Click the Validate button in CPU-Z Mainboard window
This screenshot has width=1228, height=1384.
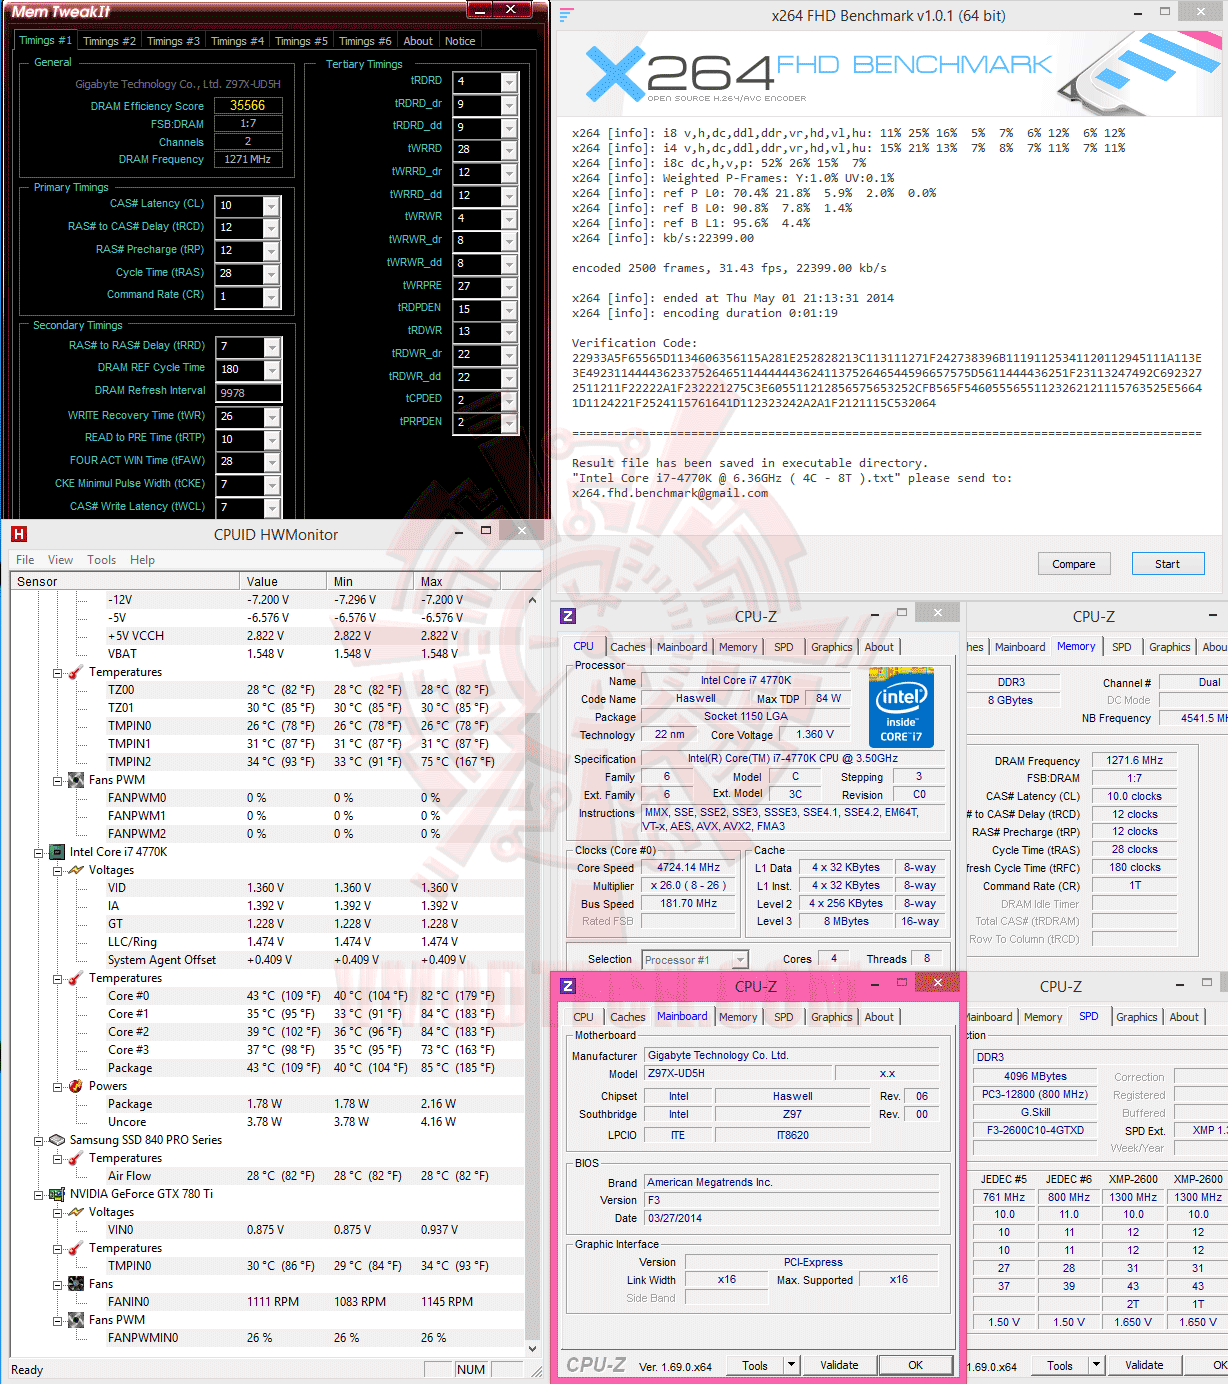(839, 1365)
